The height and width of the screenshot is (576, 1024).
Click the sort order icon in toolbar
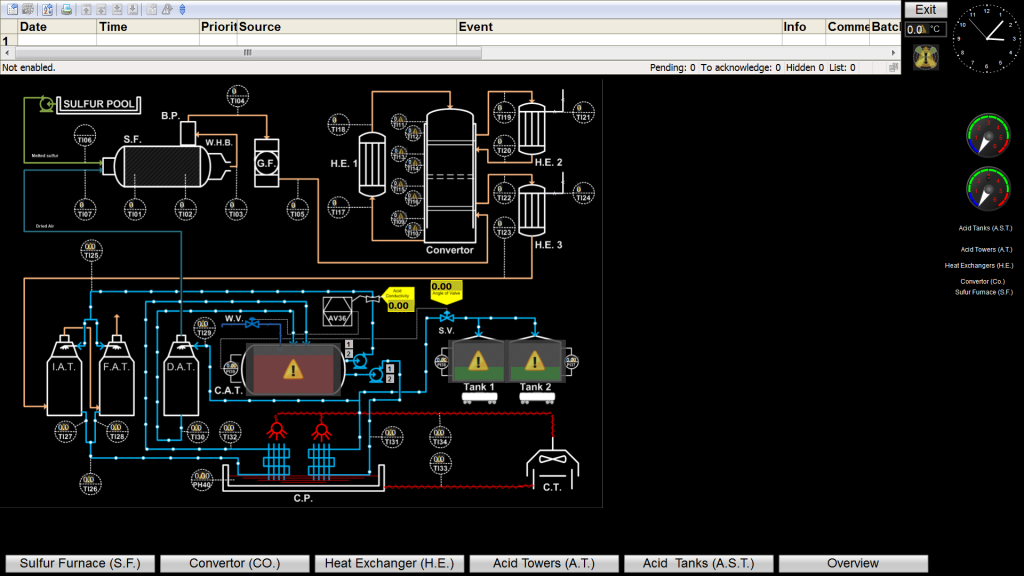(x=48, y=9)
